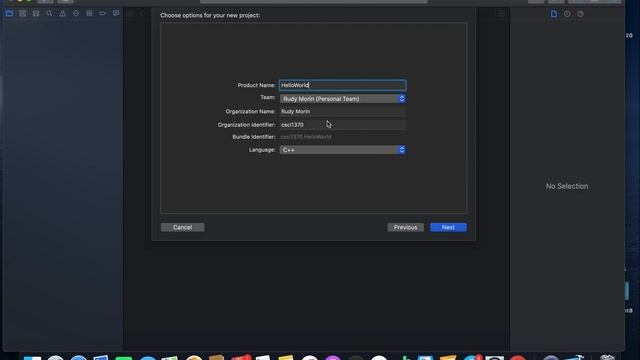Image resolution: width=640 pixels, height=360 pixels.
Task: Cancel the new project dialog
Action: [x=182, y=227]
